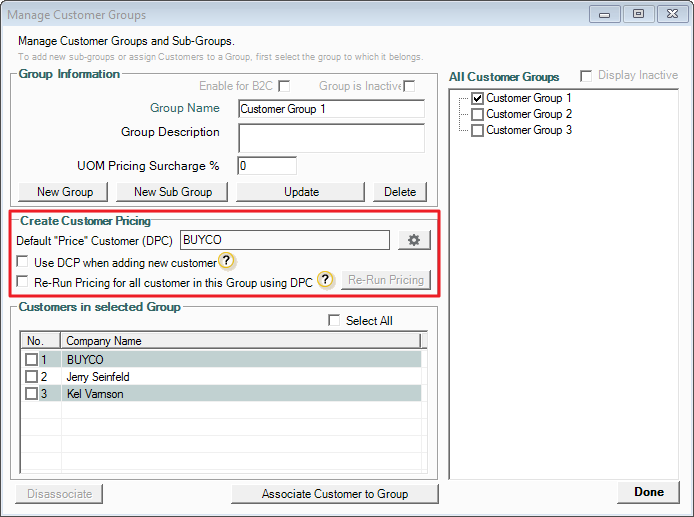Click the Company Name column header
This screenshot has height=517, width=694.
pyautogui.click(x=240, y=341)
